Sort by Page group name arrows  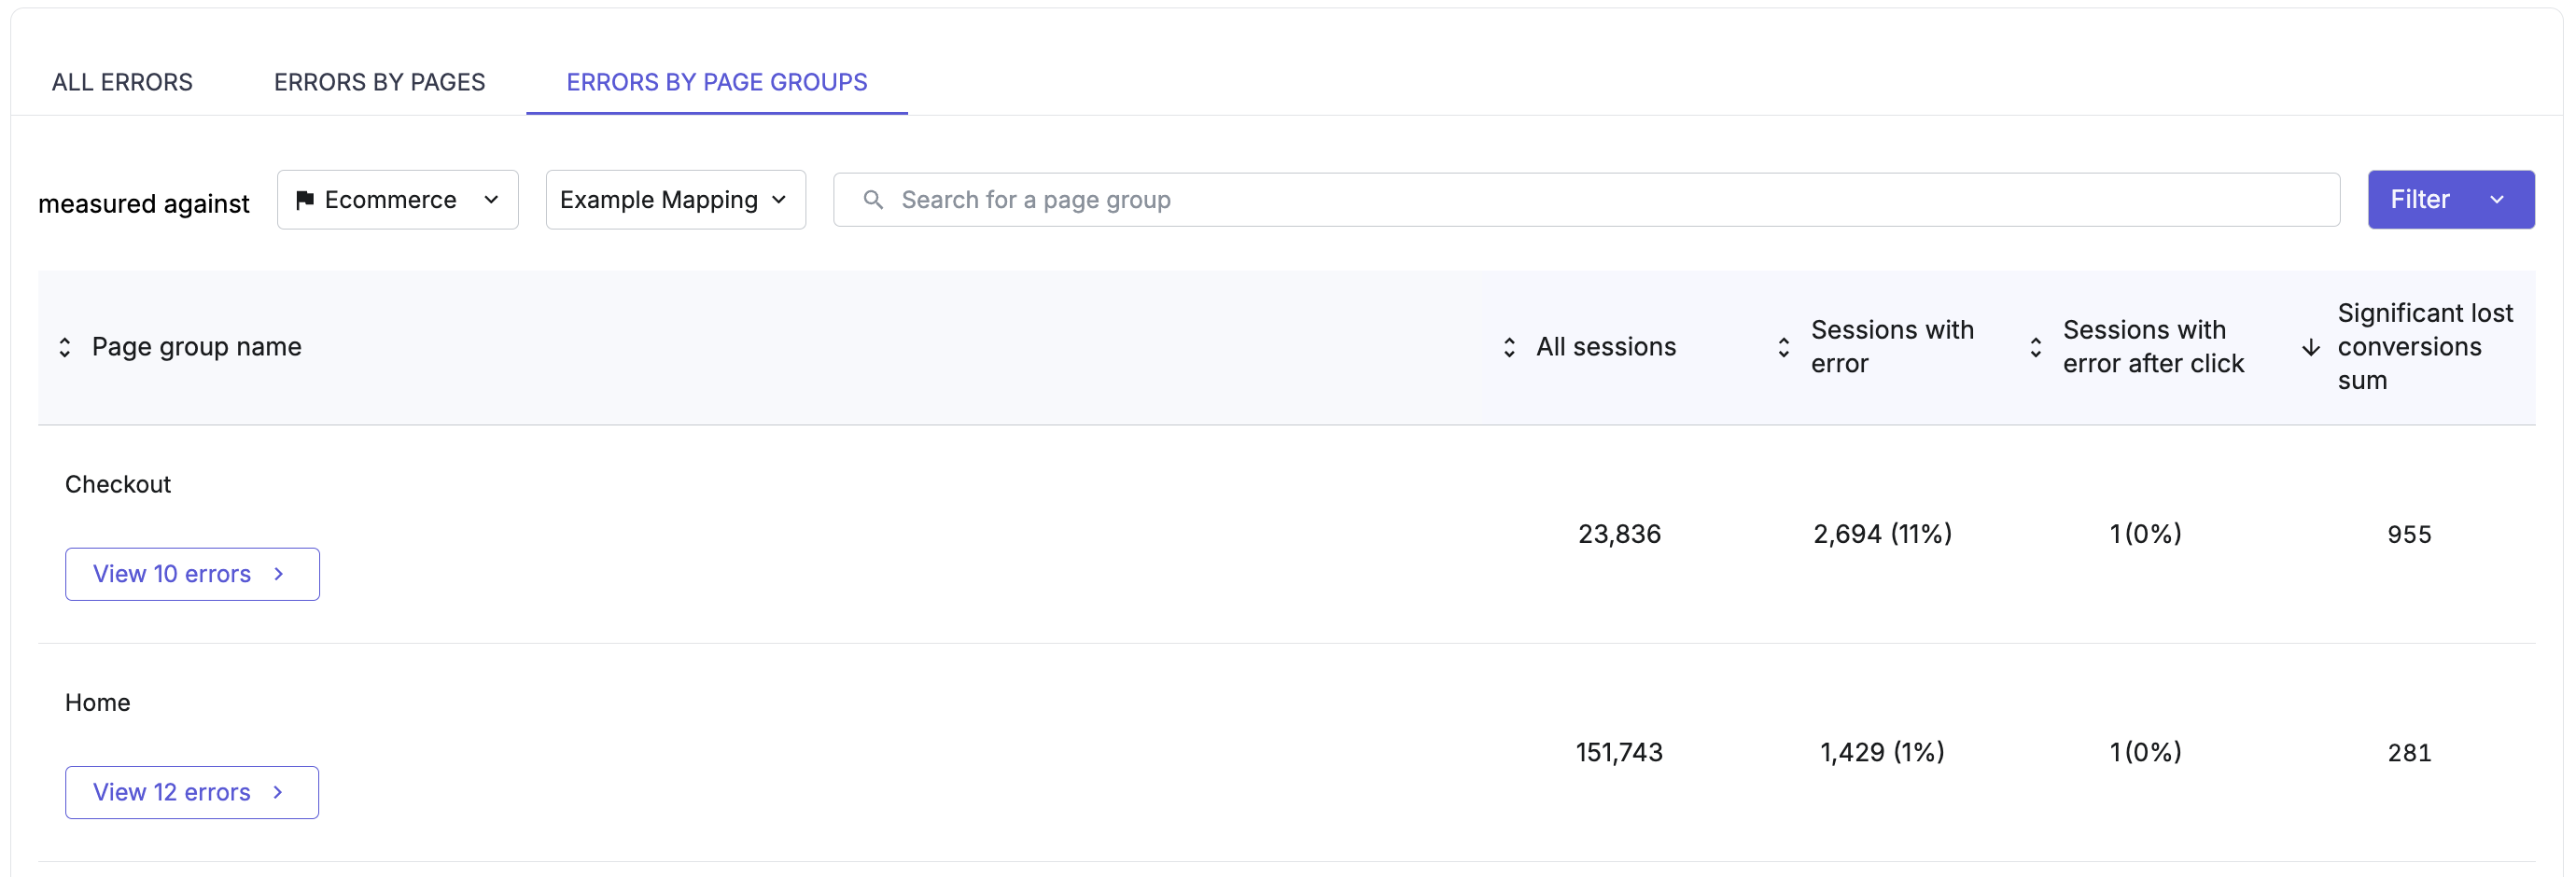(65, 347)
